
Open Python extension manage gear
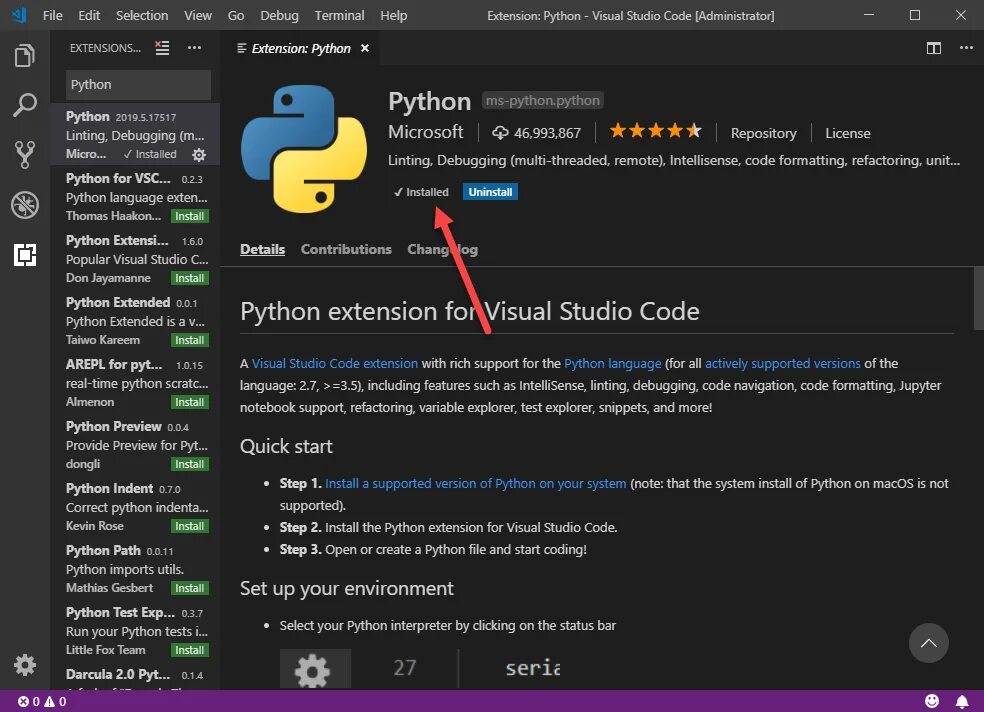click(199, 155)
